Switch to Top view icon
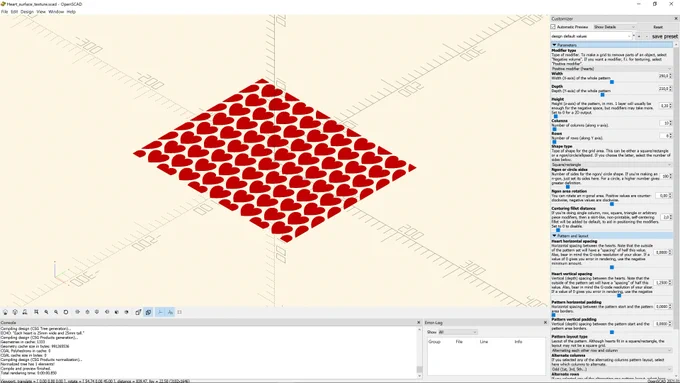 tap(87, 312)
